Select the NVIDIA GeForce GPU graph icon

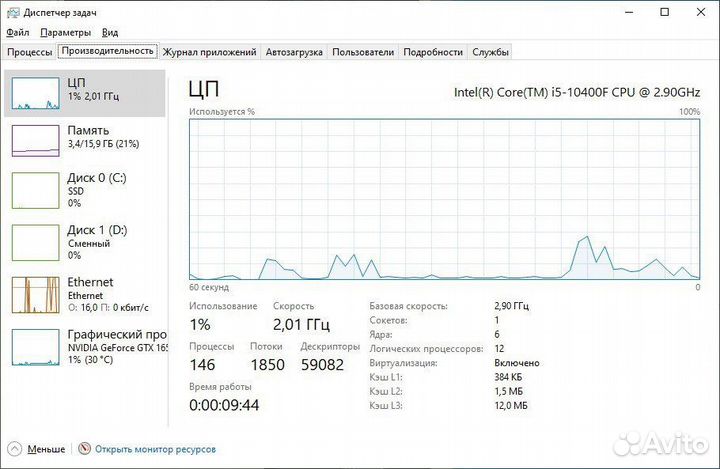click(35, 346)
